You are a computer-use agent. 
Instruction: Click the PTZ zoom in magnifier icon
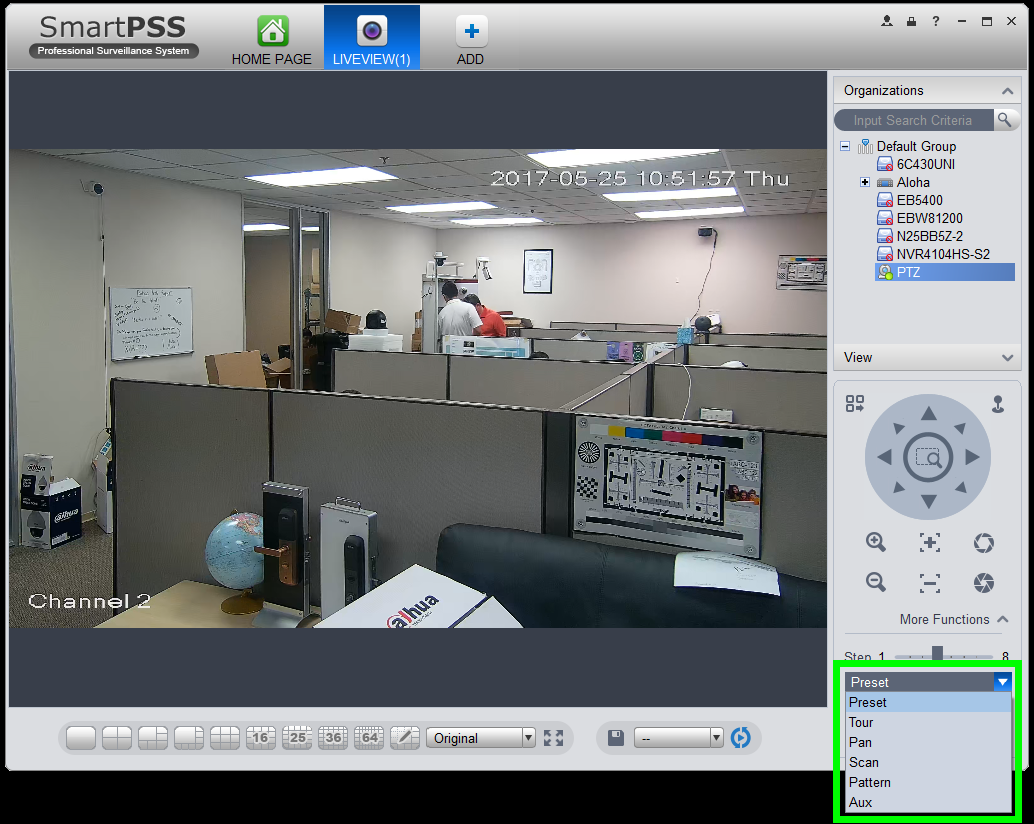point(876,542)
